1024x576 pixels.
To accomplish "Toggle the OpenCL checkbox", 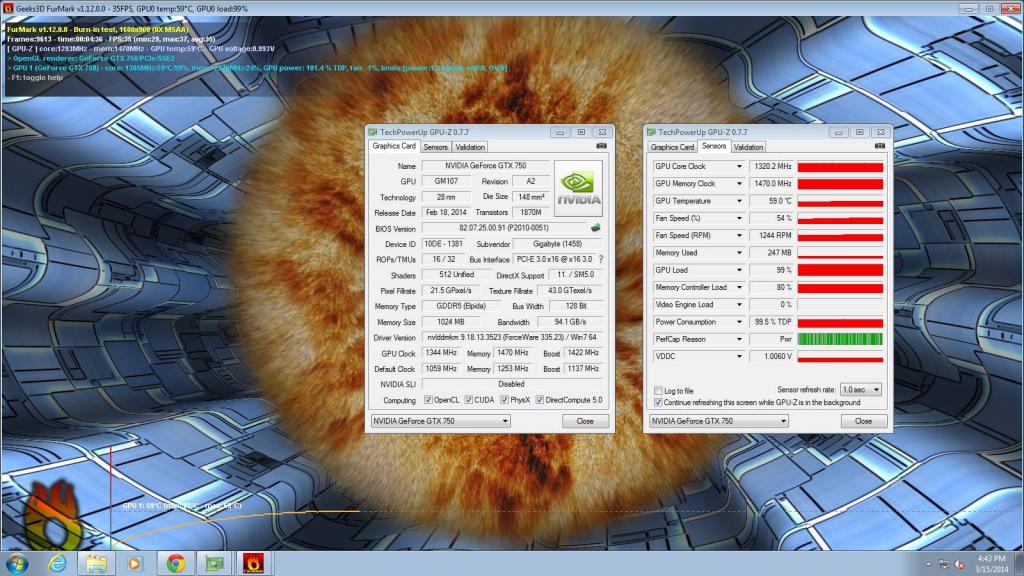I will tap(428, 400).
